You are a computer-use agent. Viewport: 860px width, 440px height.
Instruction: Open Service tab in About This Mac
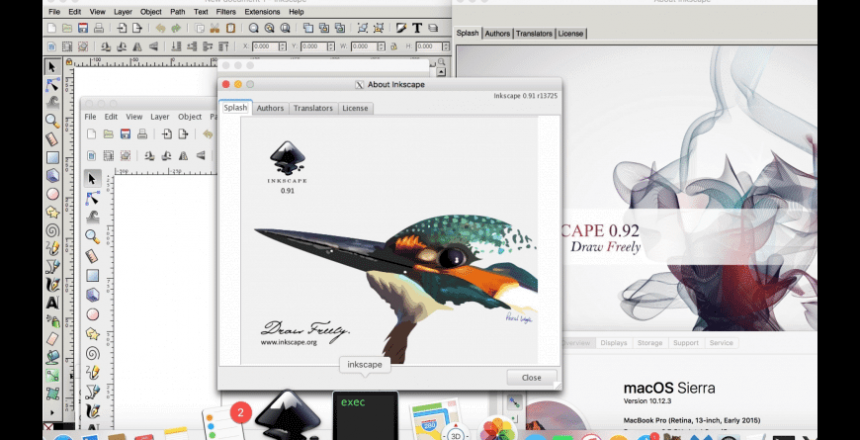(721, 343)
